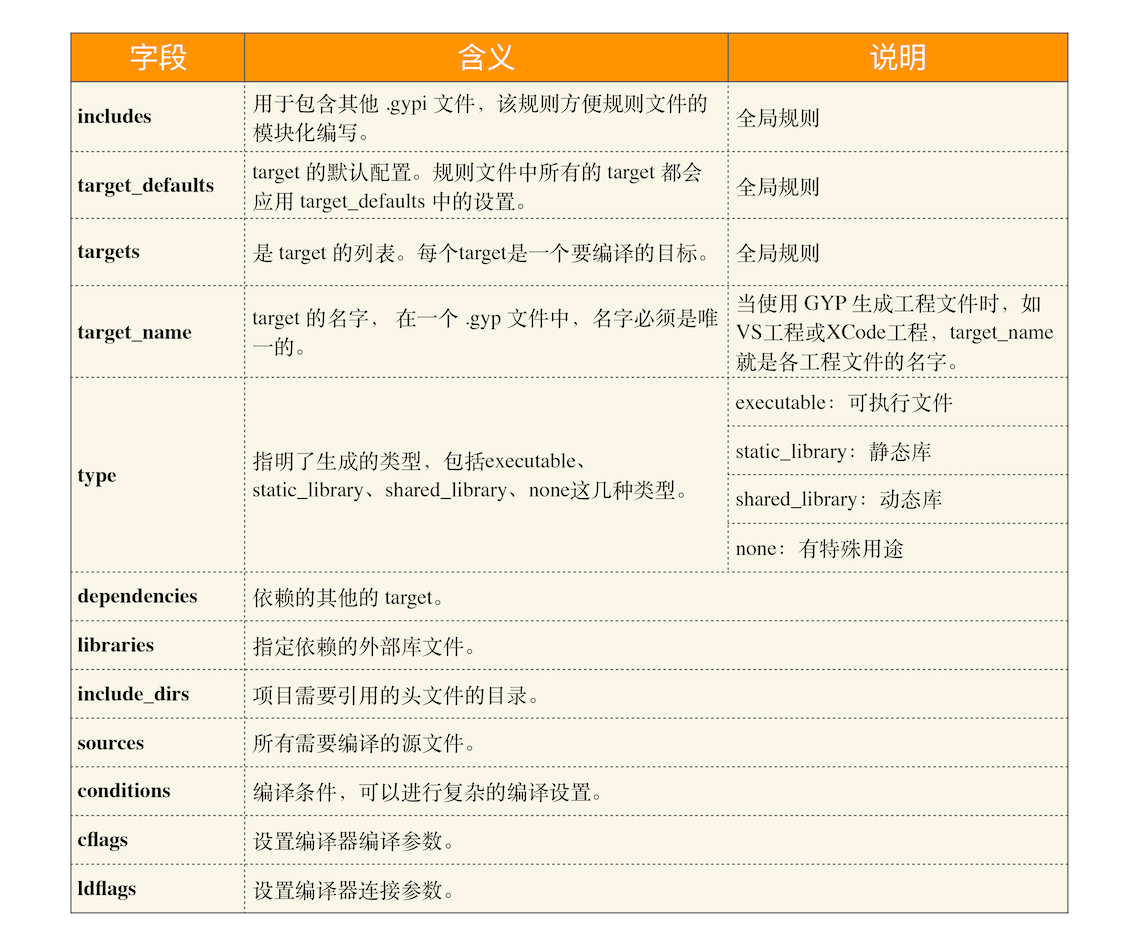The width and height of the screenshot is (1142, 927).
Task: Select the none: 有特殊用途 cell
Action: point(819,549)
